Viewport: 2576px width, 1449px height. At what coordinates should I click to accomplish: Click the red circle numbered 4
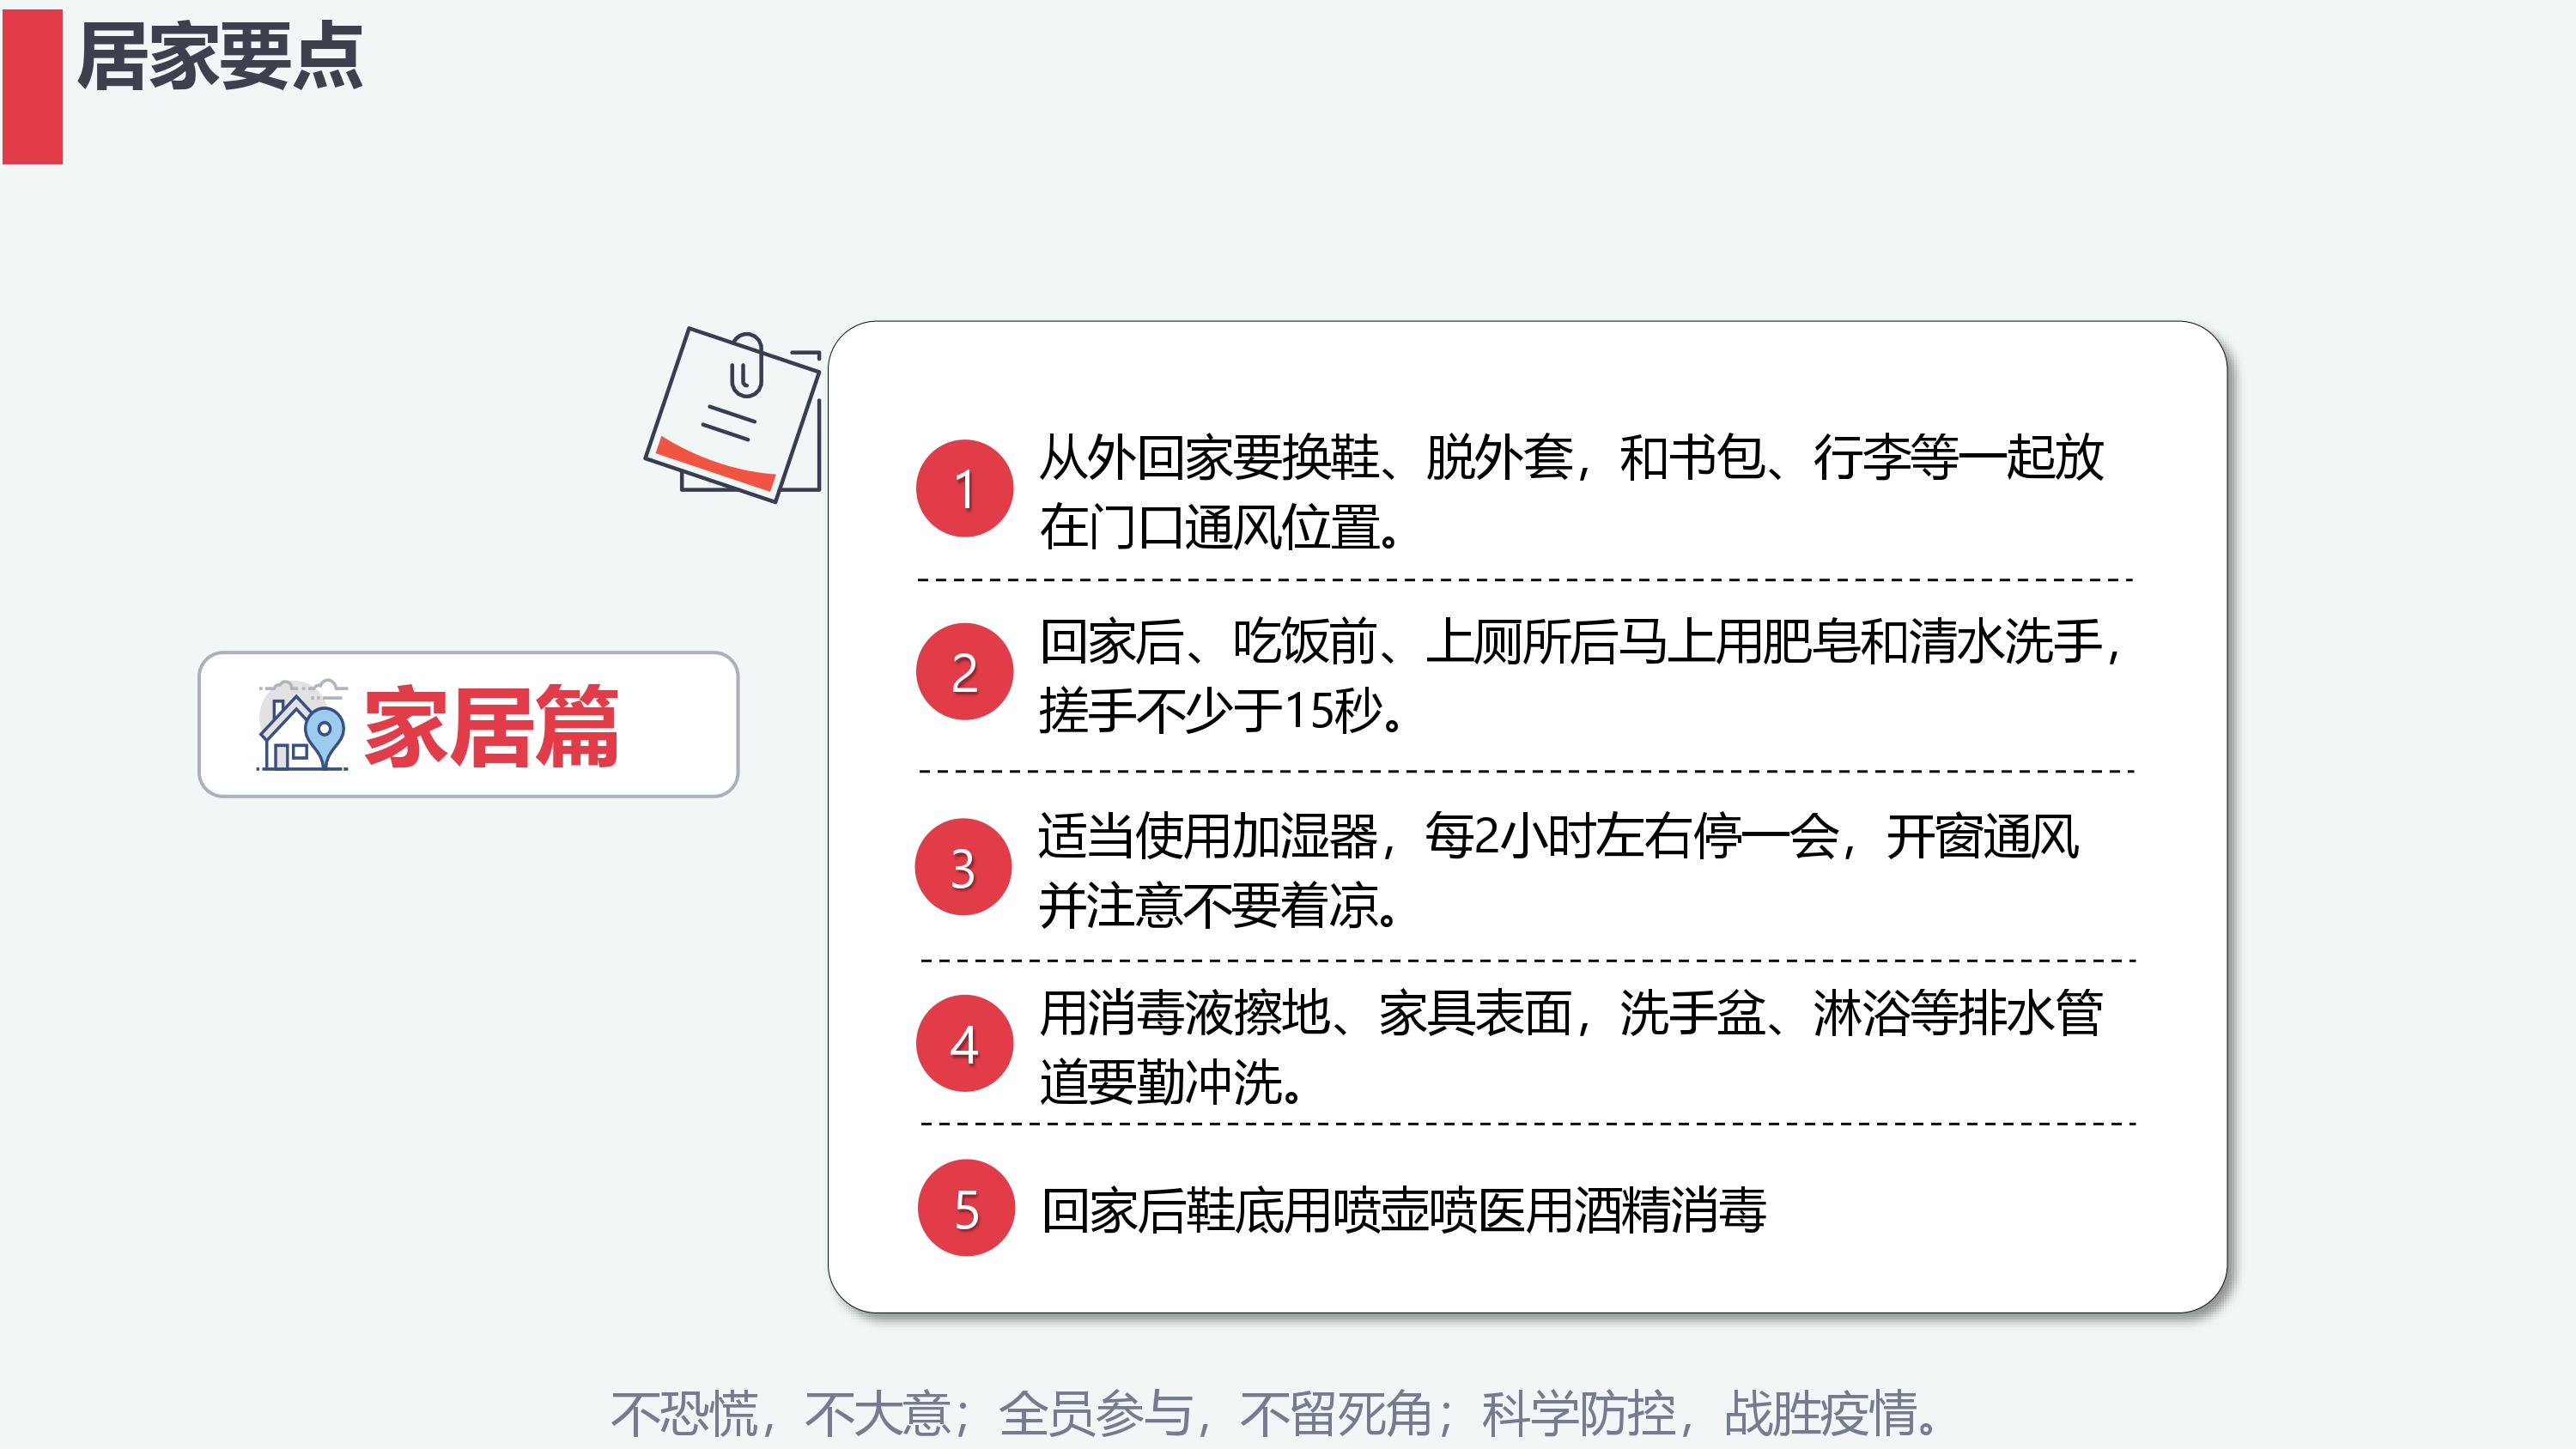coord(965,1043)
